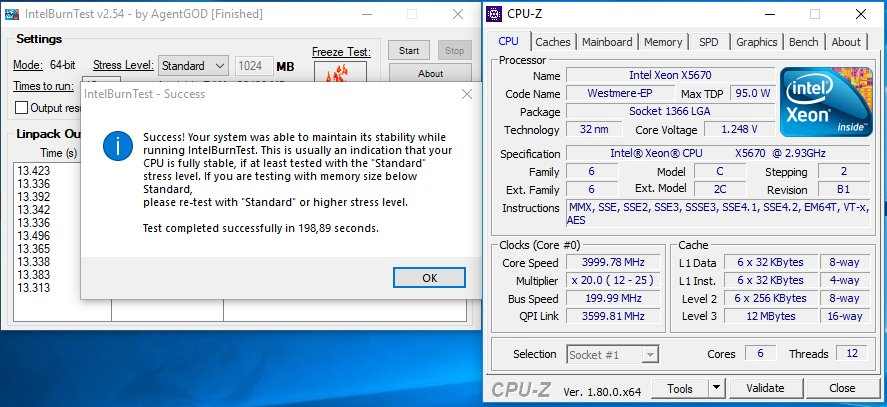Select the Graphics tab
Image resolution: width=887 pixels, height=407 pixels.
point(756,42)
